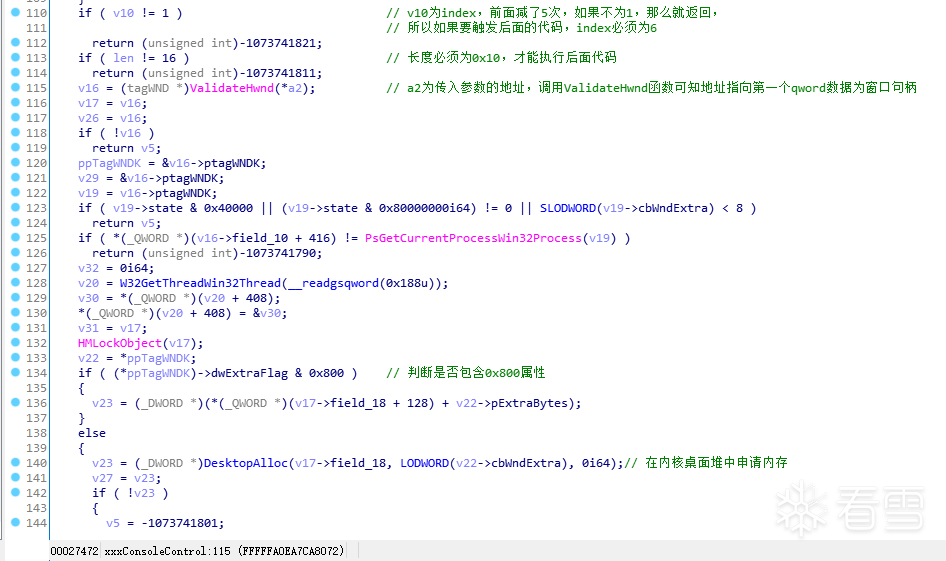
Task: Follow W32GetThreadWin32Thread function call
Action: pos(200,283)
